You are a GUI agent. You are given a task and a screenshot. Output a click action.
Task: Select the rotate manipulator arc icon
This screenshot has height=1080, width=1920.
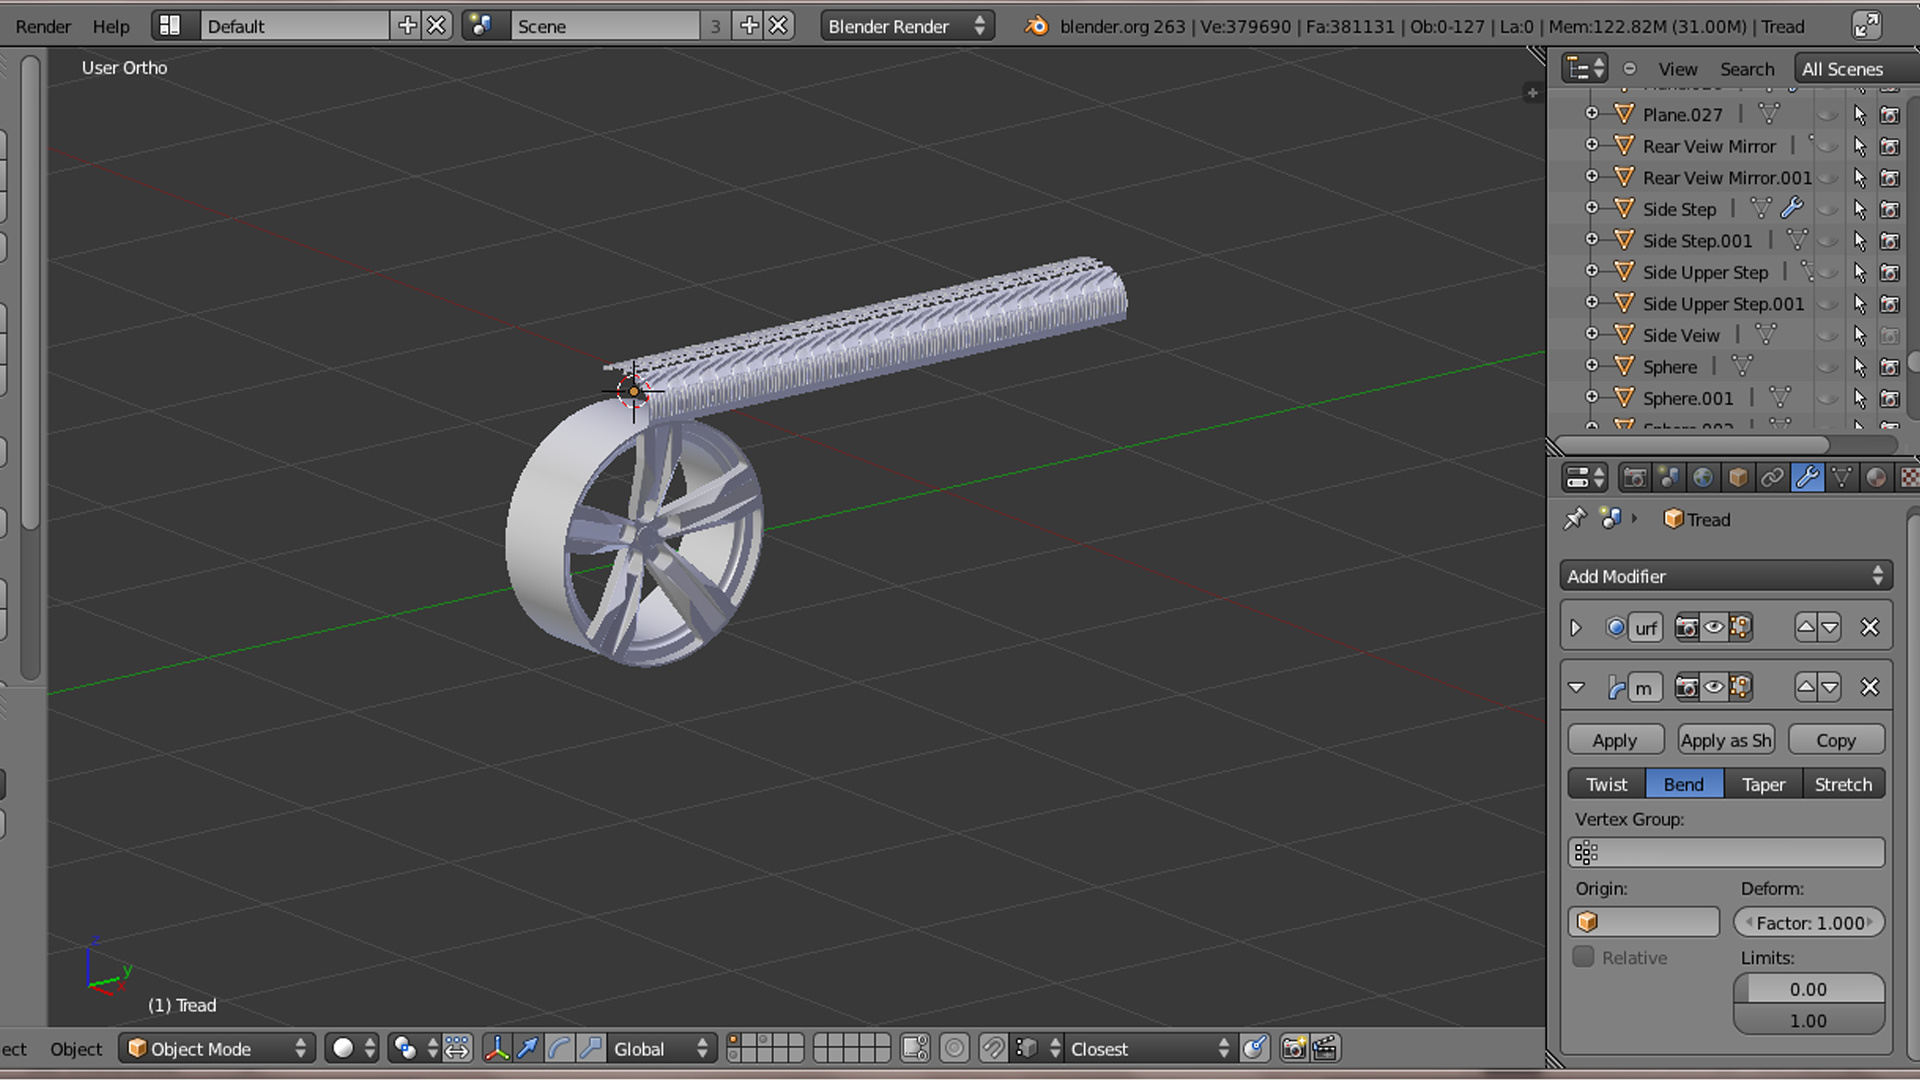559,1048
